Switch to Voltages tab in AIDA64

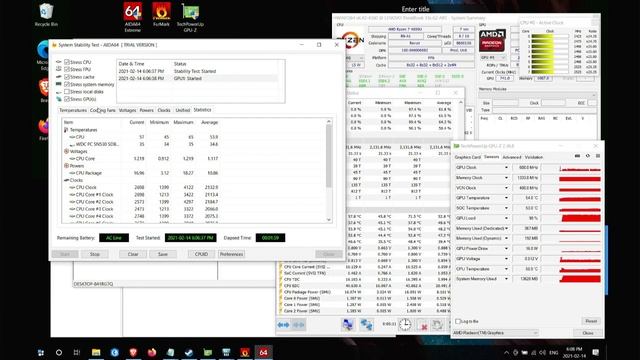tap(127, 110)
